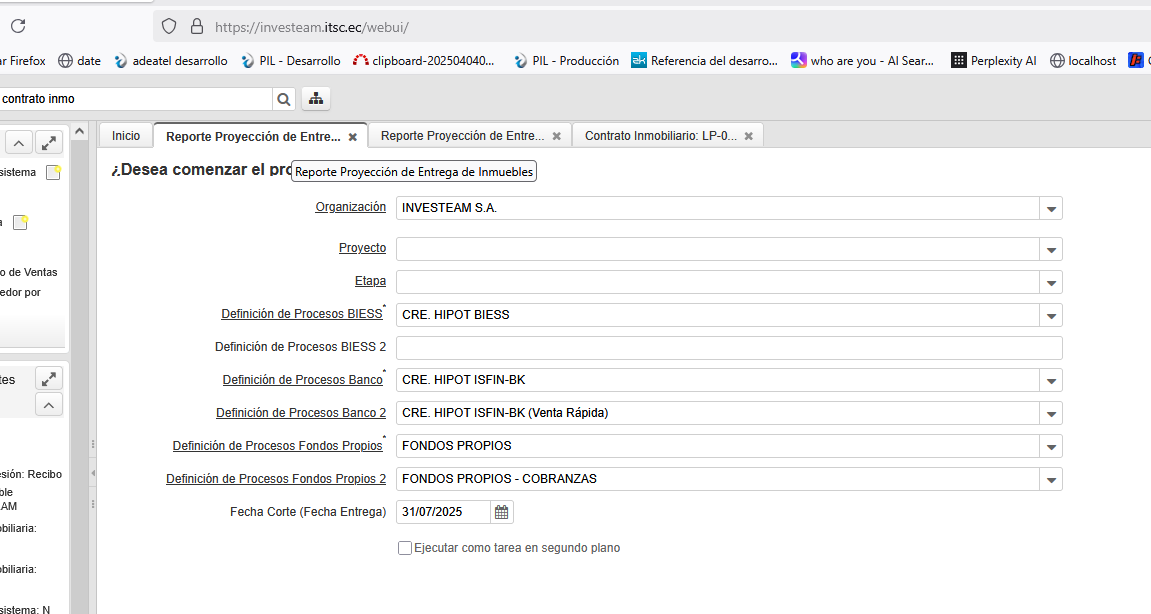The image size is (1151, 614).
Task: Expand the Proyecto dropdown list
Action: click(1050, 249)
